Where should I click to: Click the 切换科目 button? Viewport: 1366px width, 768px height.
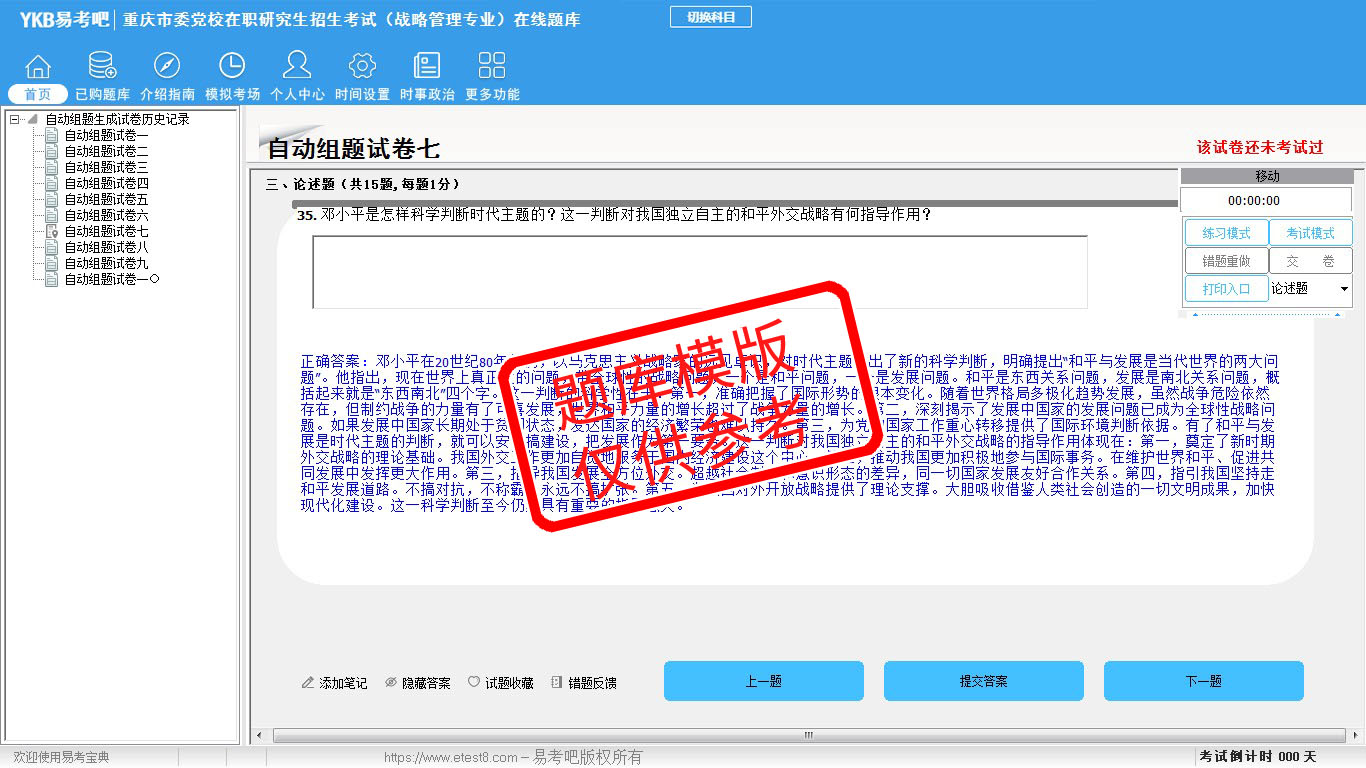click(710, 17)
